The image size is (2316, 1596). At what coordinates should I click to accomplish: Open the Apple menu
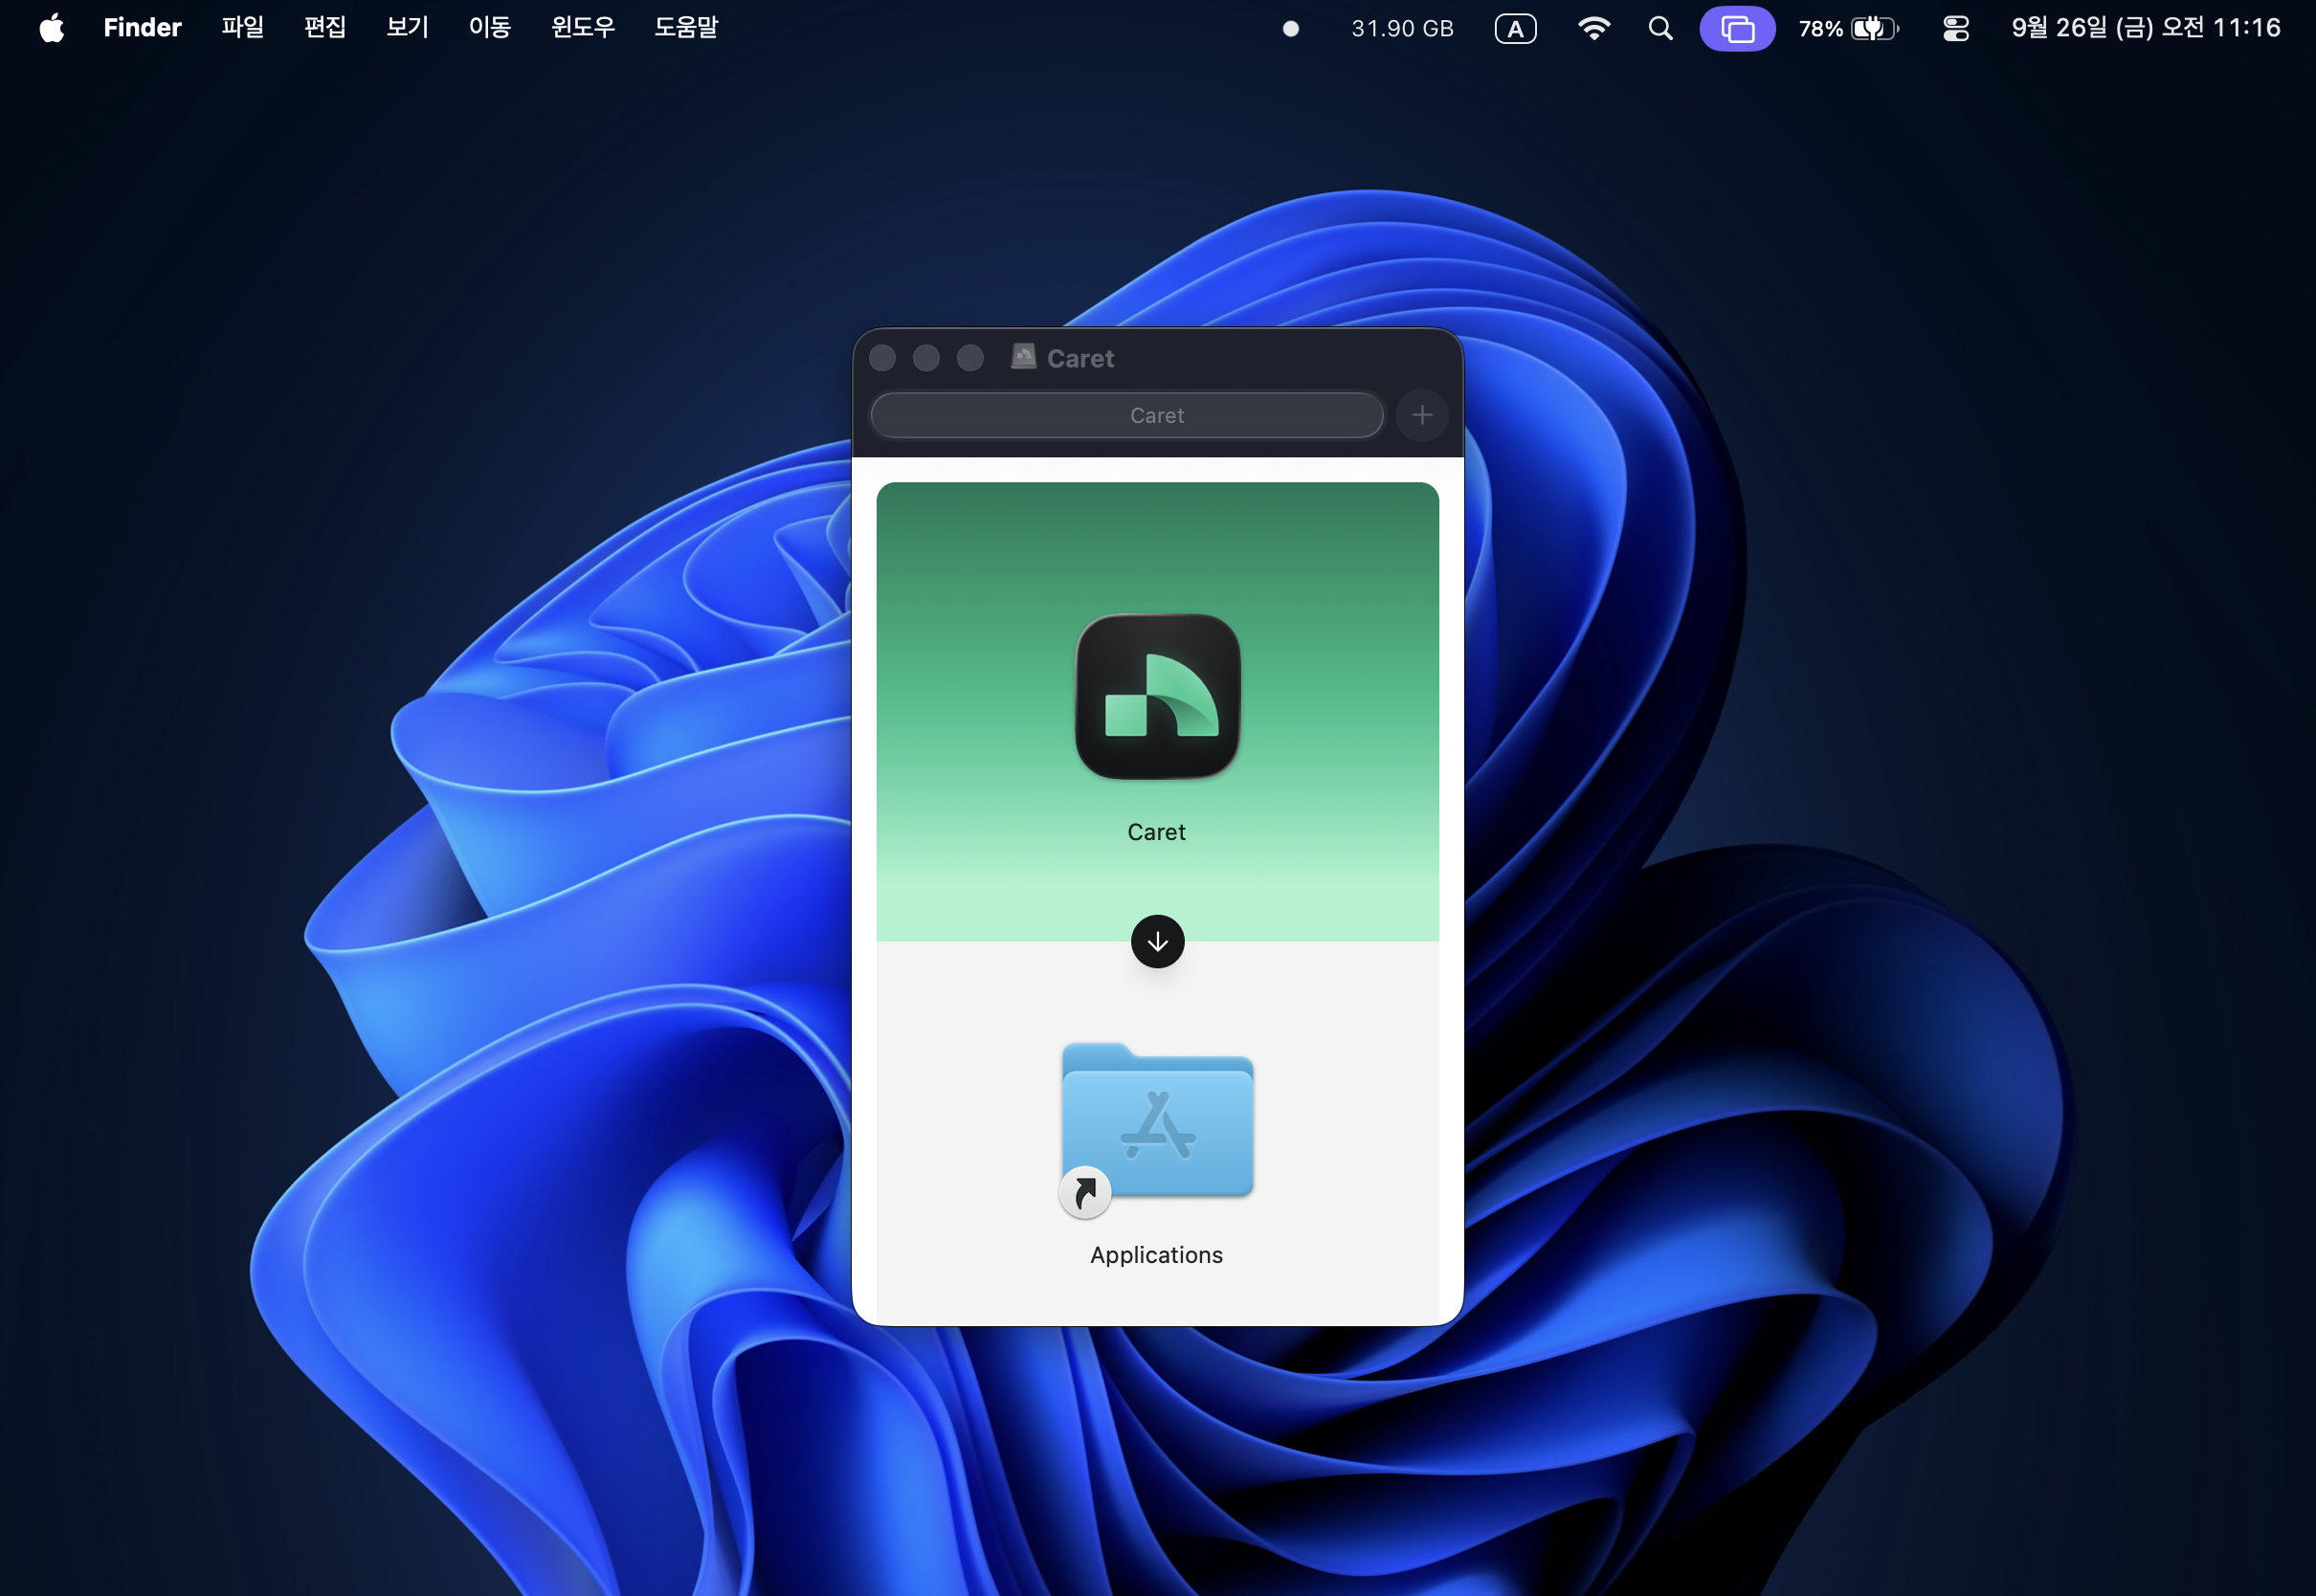[52, 28]
